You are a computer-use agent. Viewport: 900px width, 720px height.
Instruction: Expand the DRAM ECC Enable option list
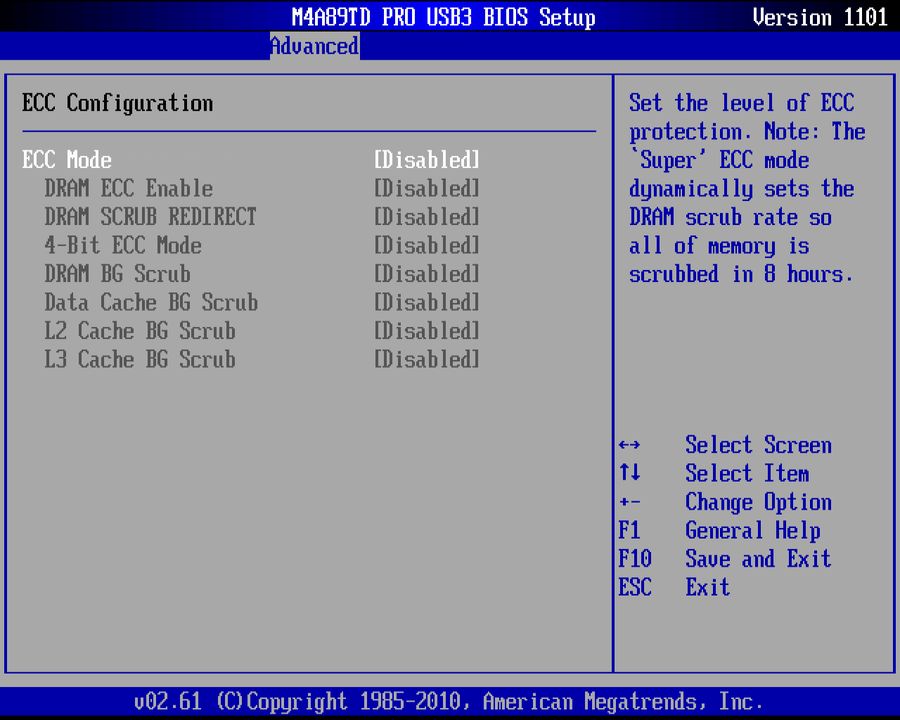tap(426, 188)
